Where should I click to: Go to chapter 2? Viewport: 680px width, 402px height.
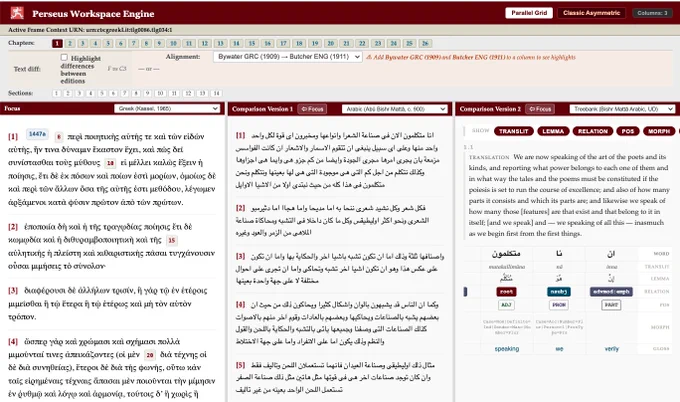70,43
